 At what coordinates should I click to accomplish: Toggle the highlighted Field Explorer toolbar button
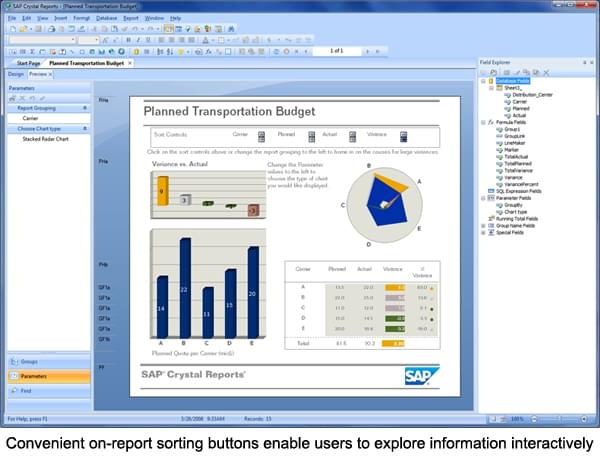(x=168, y=29)
